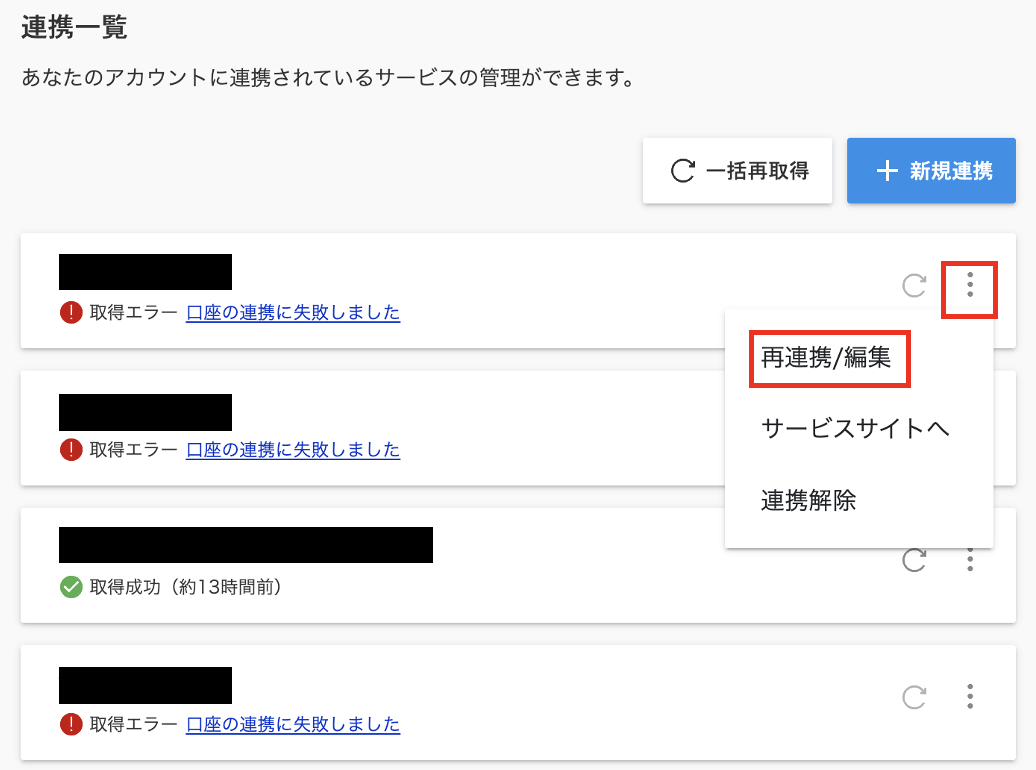Refresh the first service card with its reload icon

point(914,286)
